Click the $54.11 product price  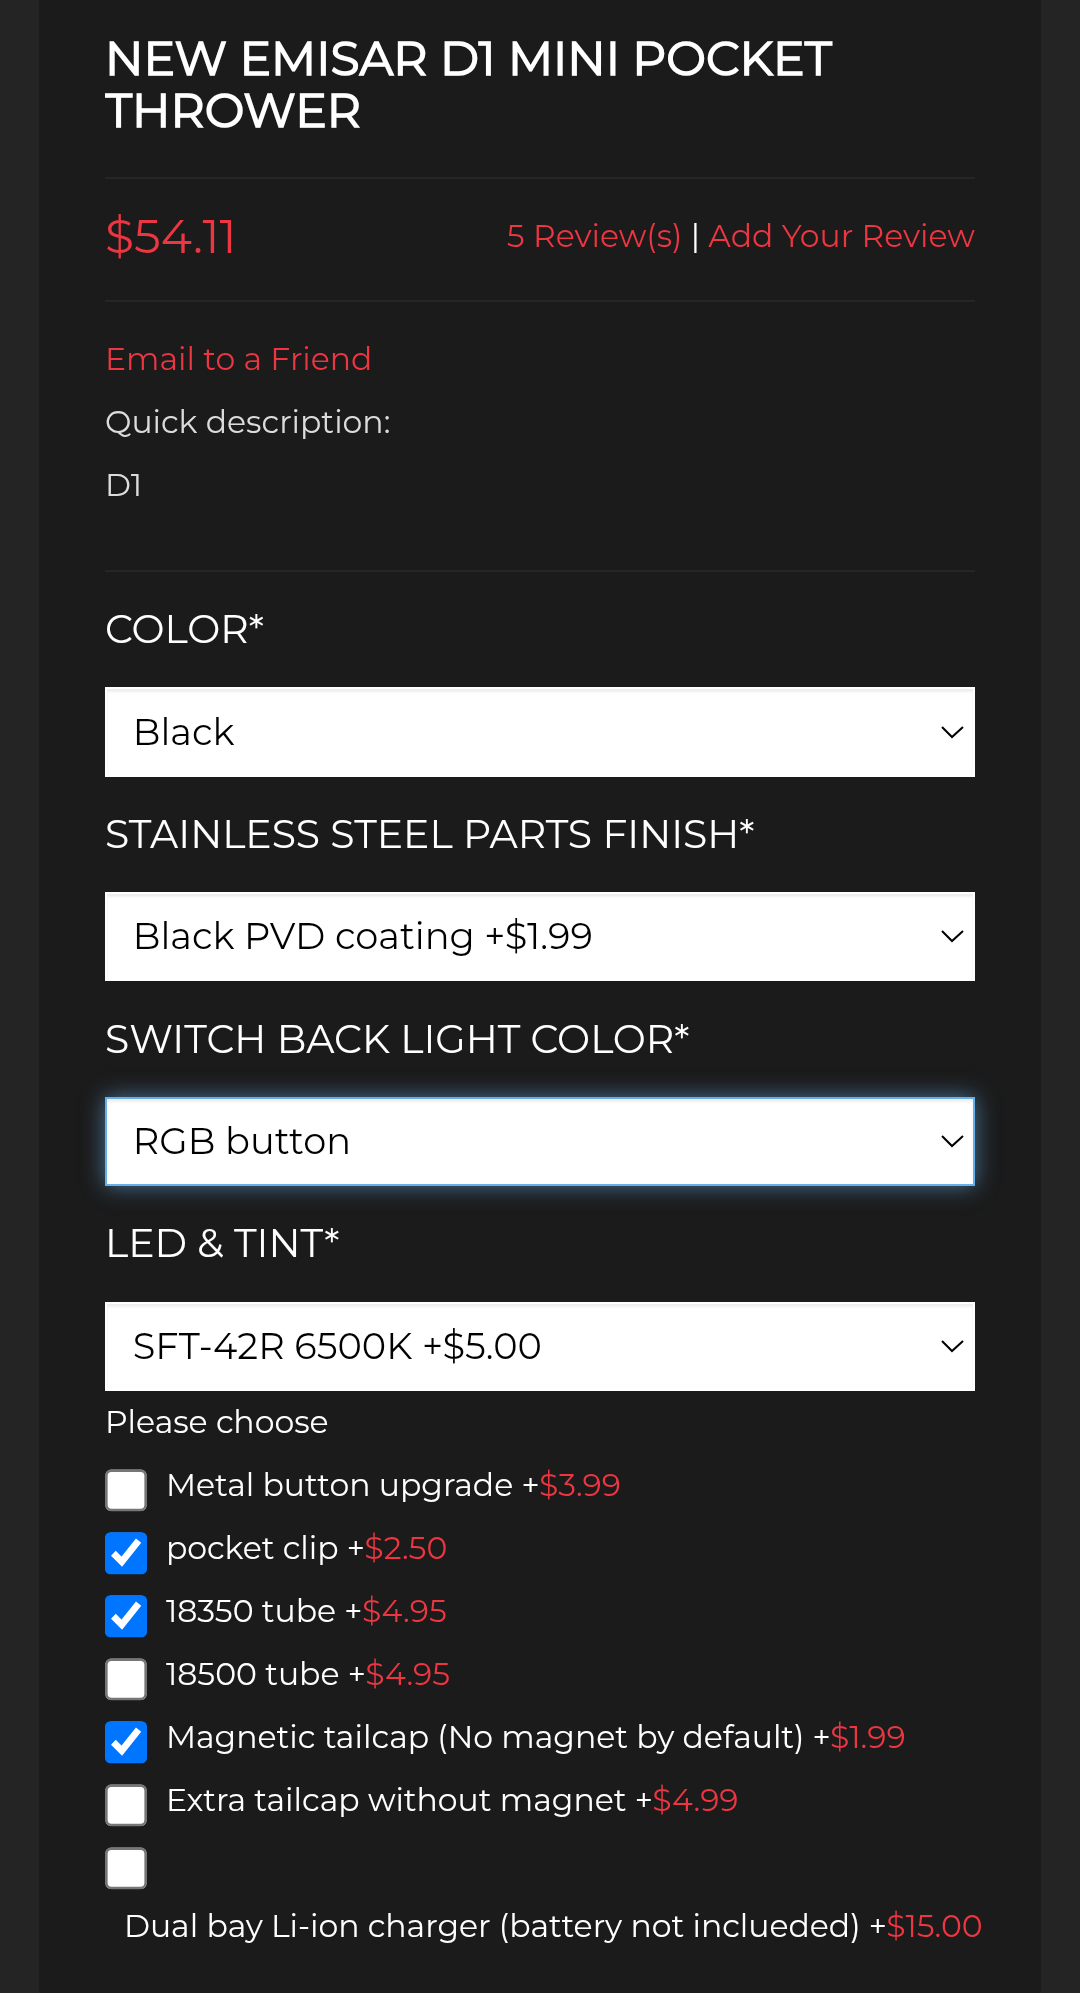tap(170, 237)
